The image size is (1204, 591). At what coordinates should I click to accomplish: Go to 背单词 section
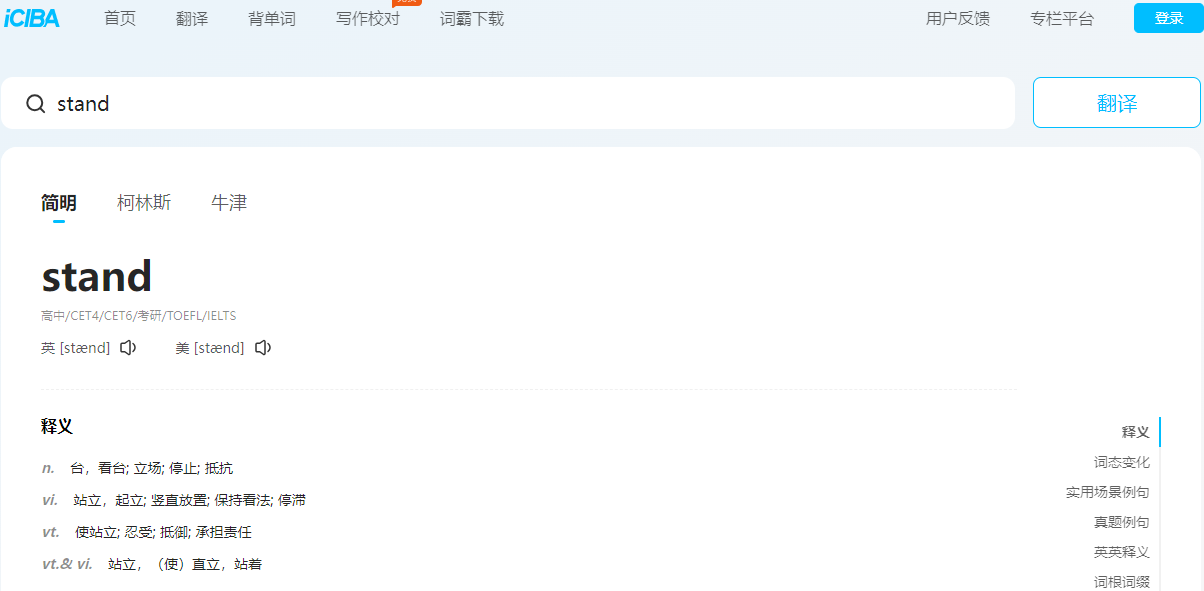point(272,19)
